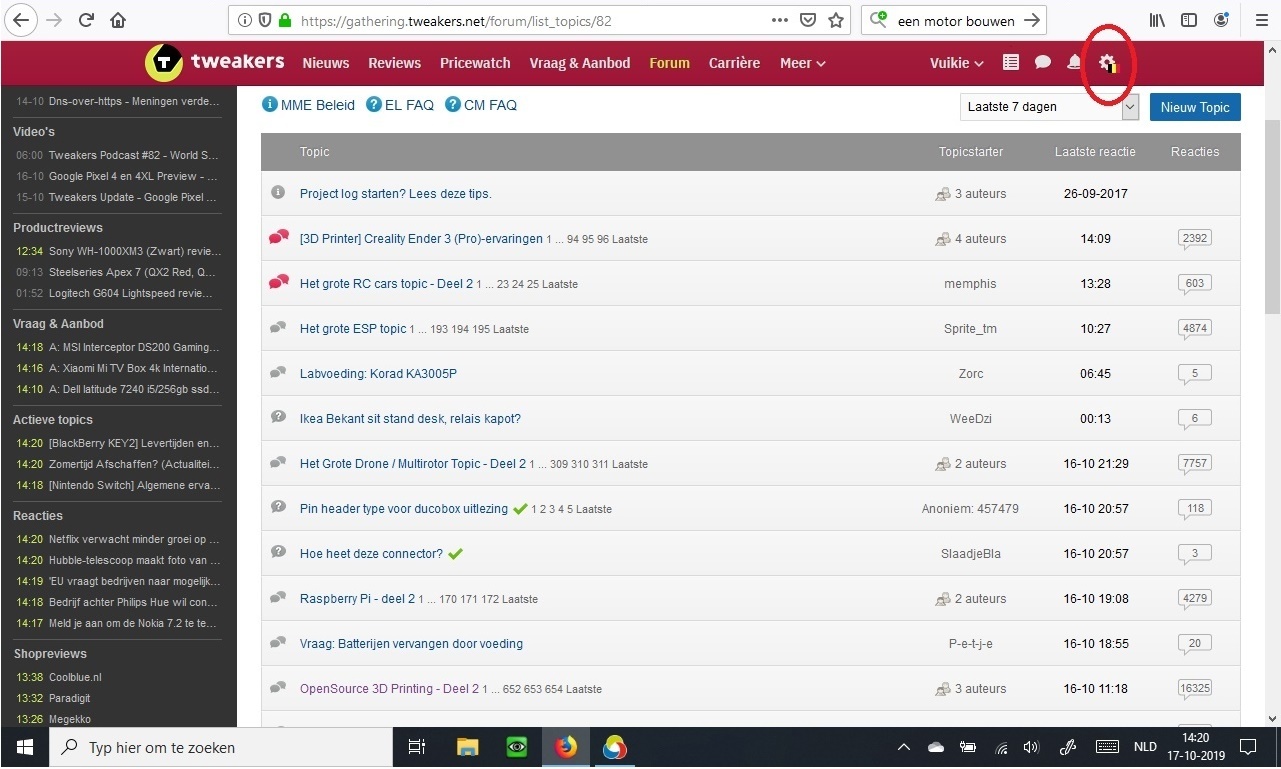Click the 16325 reactions count
Screen dimensions: 1281x769
pyautogui.click(x=1195, y=689)
